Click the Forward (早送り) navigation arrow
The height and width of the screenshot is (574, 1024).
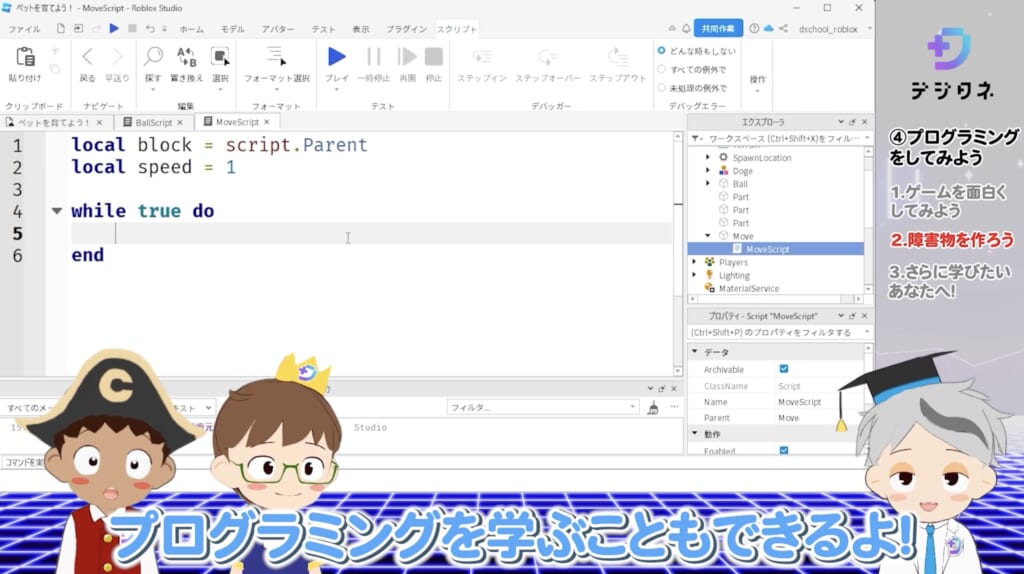[x=117, y=57]
